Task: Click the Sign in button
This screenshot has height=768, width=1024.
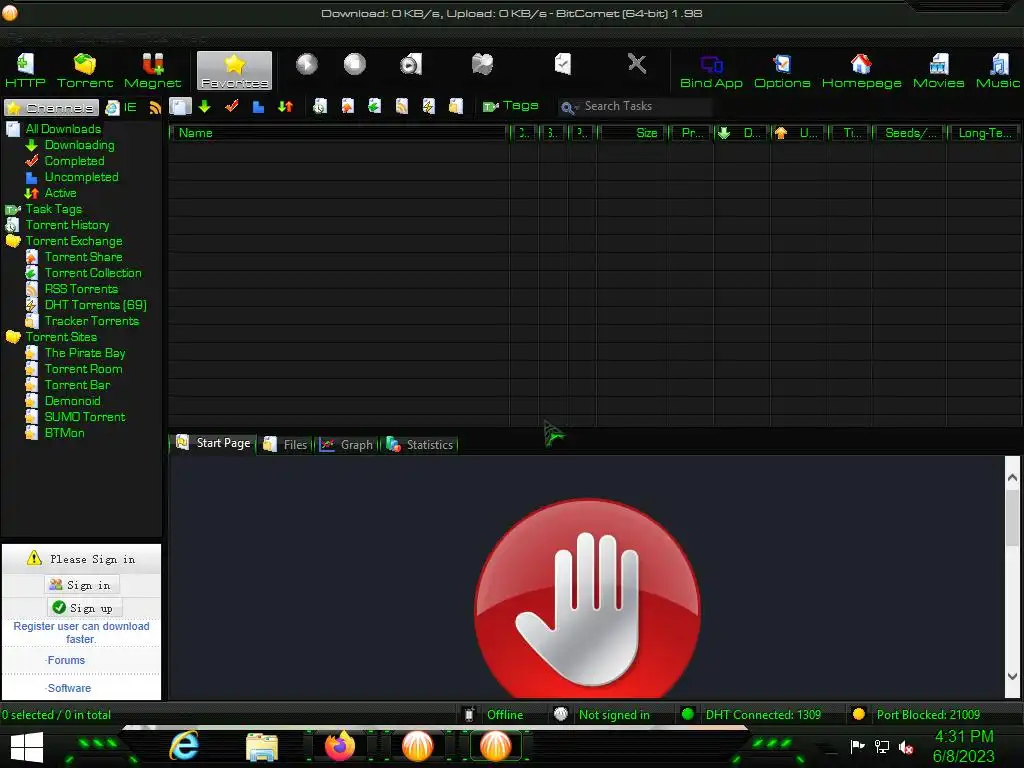Action: (82, 585)
